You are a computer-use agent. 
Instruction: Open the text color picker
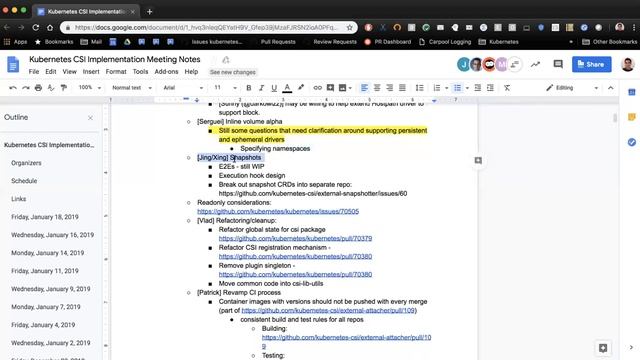point(287,88)
